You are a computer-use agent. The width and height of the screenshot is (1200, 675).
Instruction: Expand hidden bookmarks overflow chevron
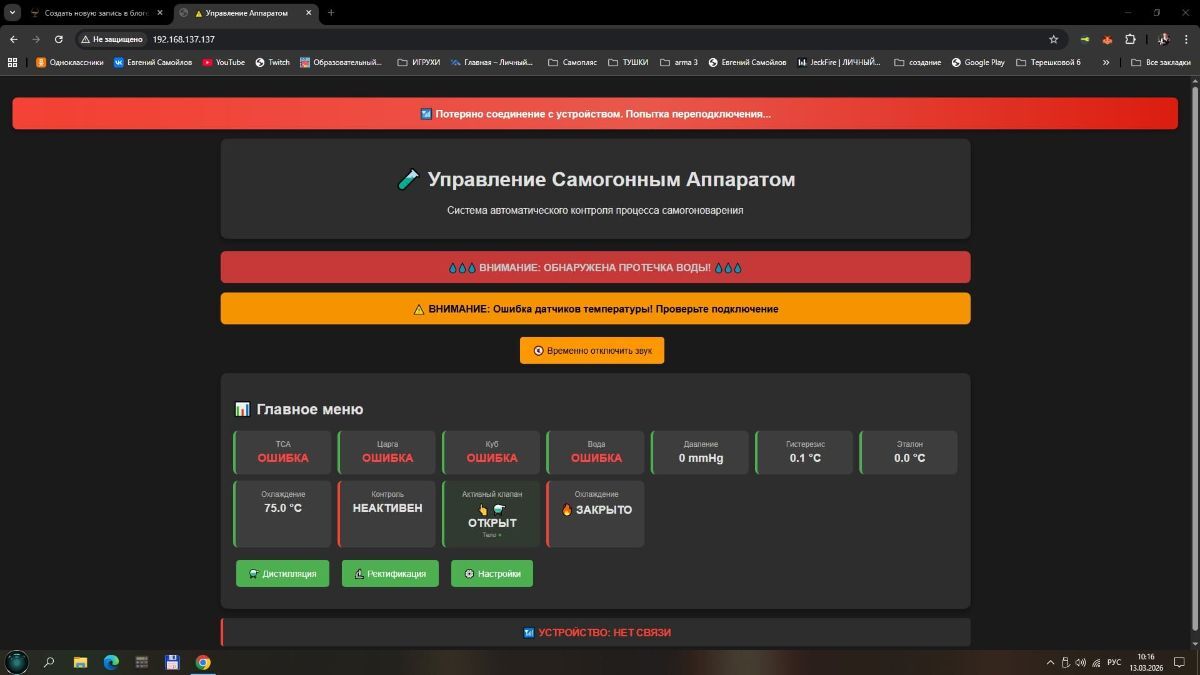[x=1106, y=62]
